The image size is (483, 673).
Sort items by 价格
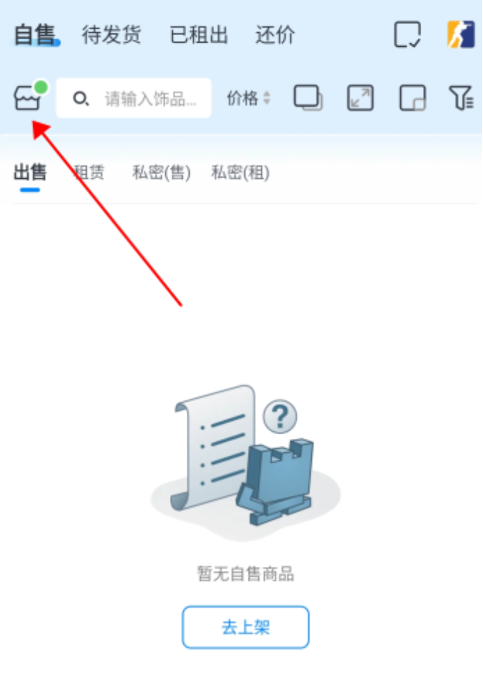tap(243, 98)
